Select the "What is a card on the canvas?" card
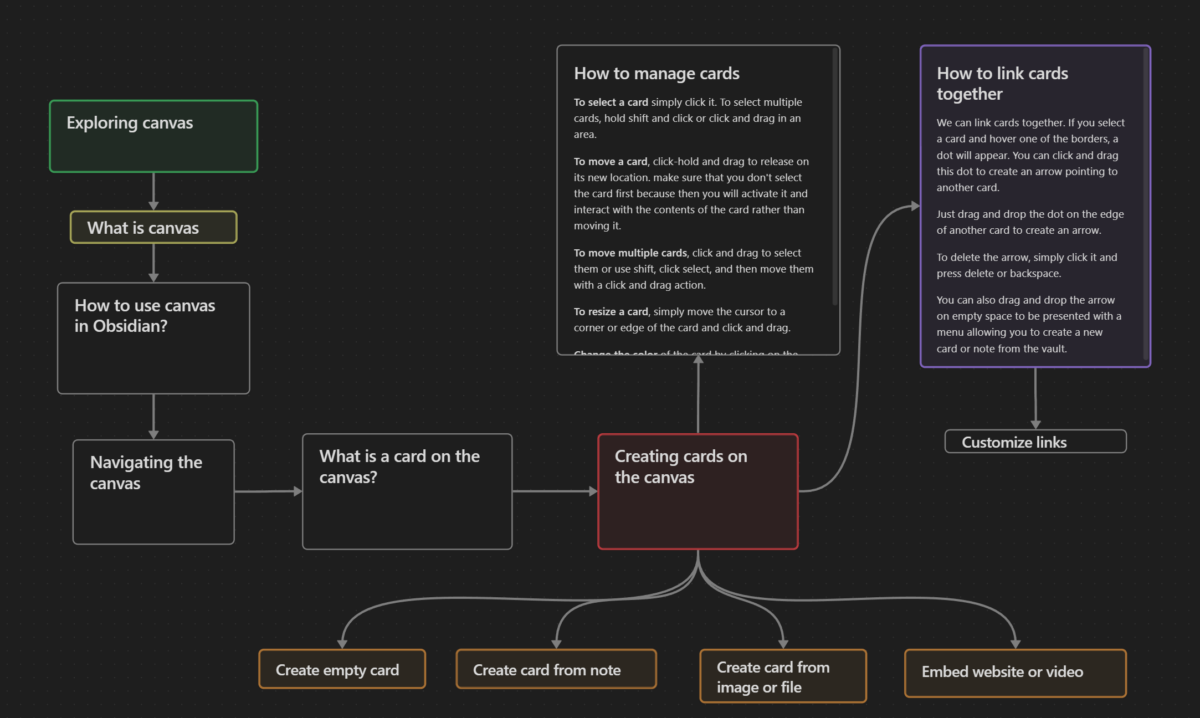Viewport: 1200px width, 718px height. [407, 491]
